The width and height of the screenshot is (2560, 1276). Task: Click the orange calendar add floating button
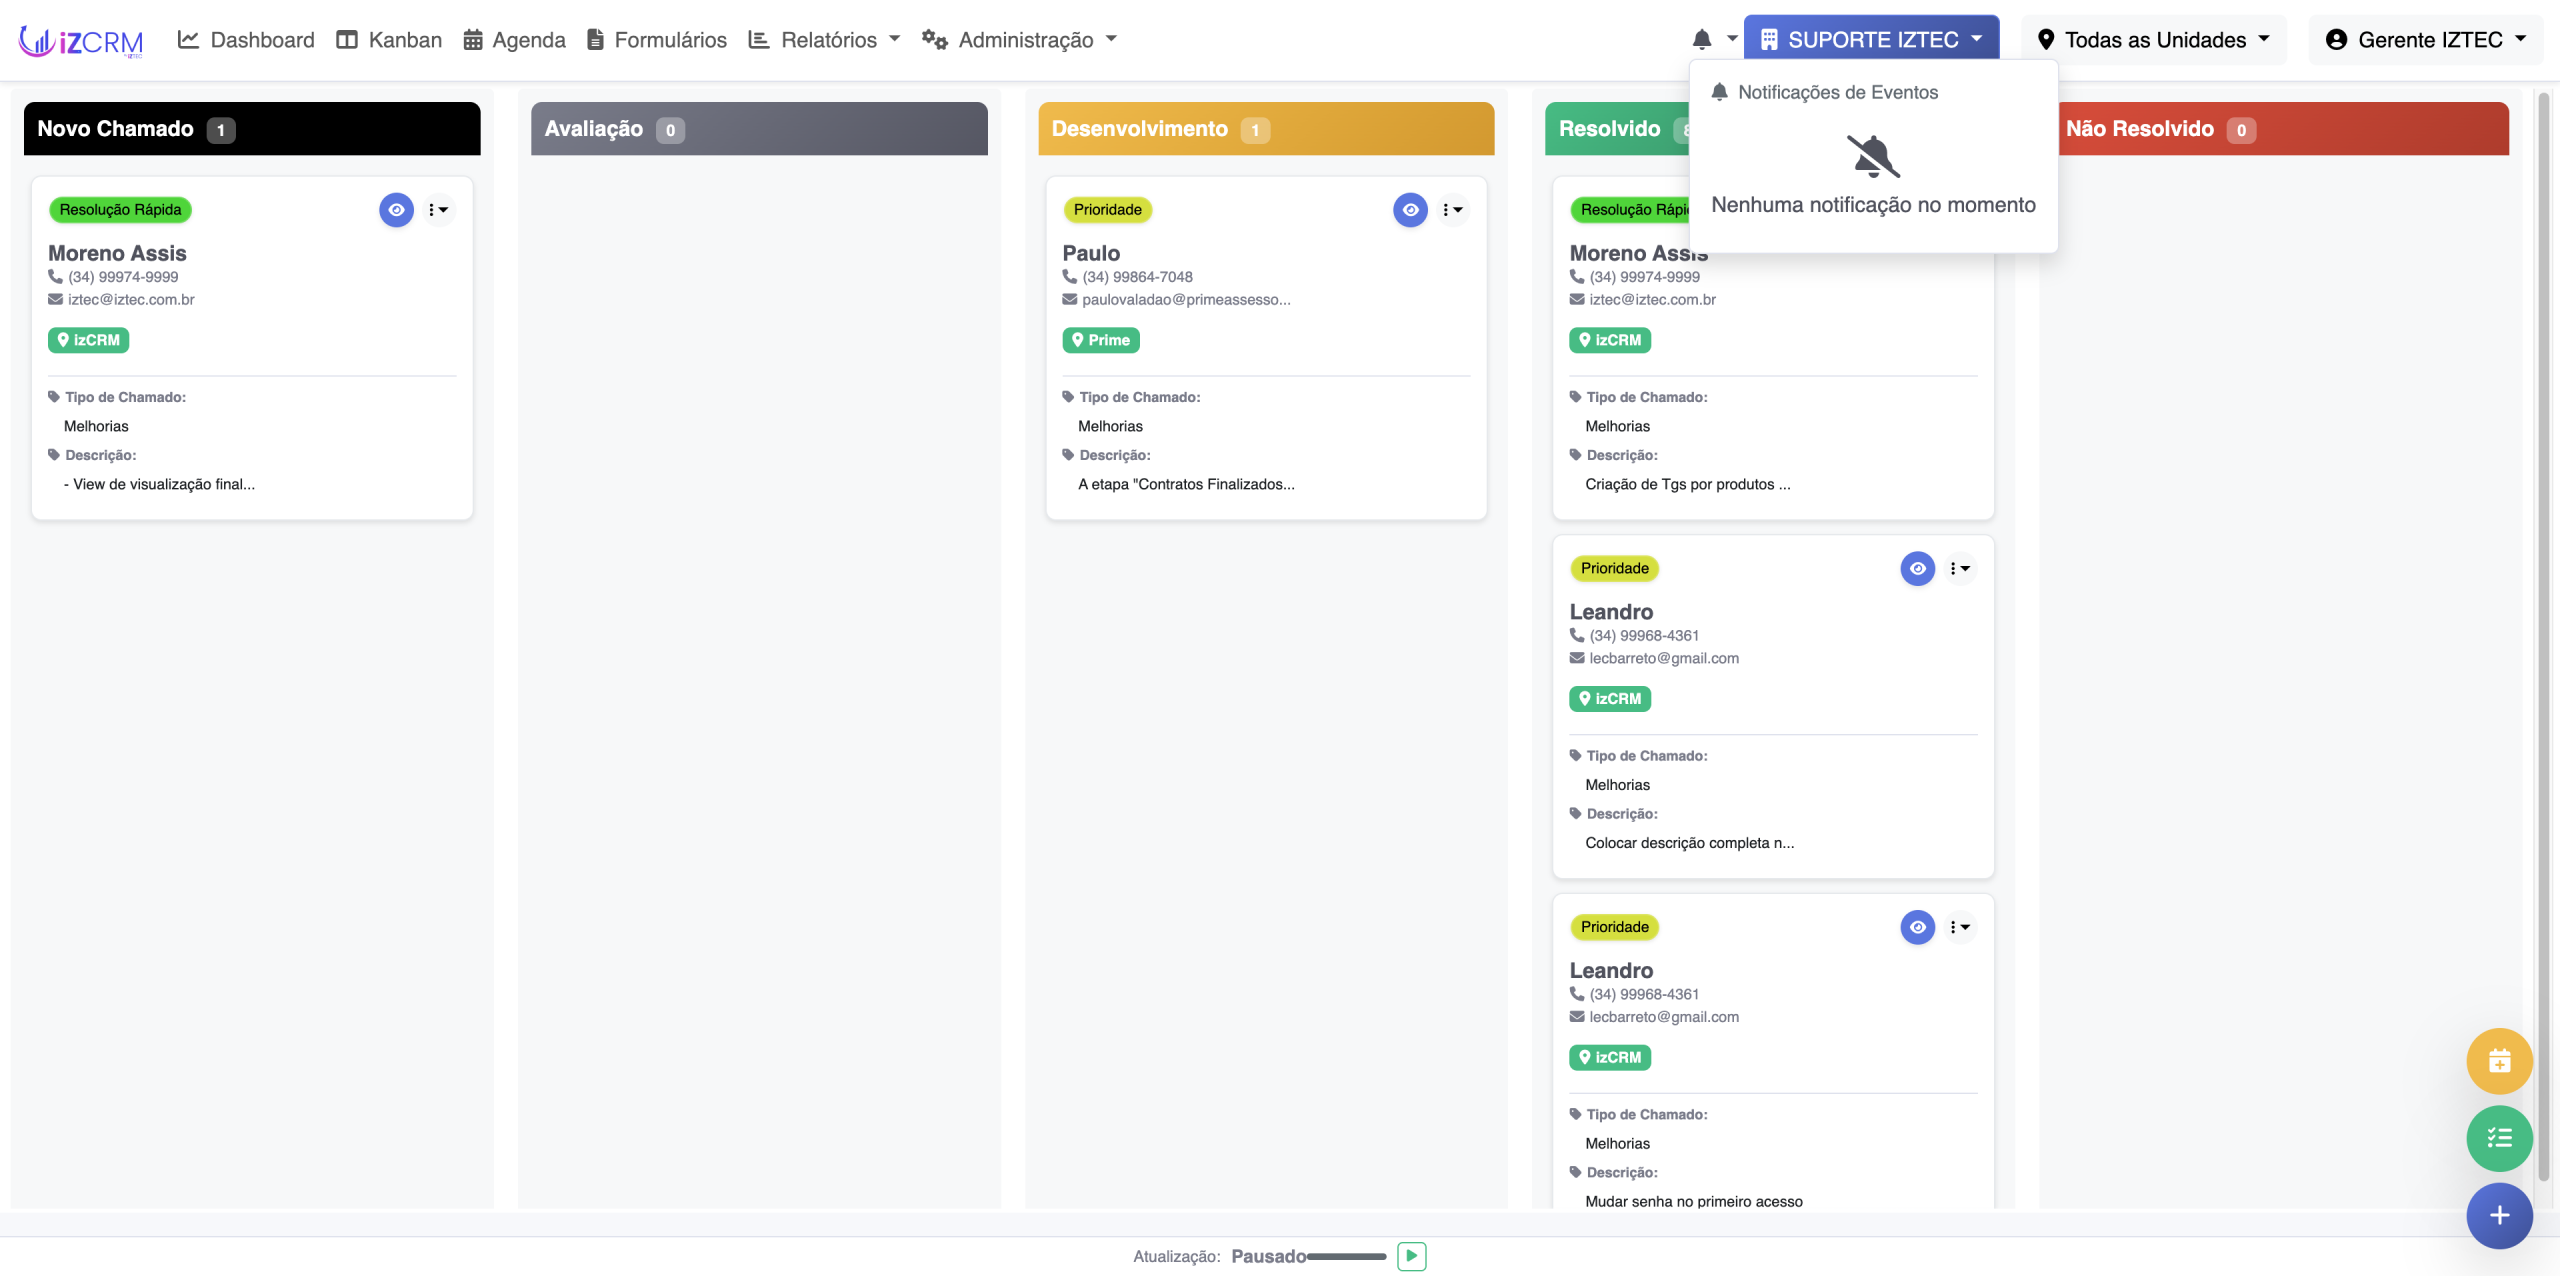tap(2498, 1061)
